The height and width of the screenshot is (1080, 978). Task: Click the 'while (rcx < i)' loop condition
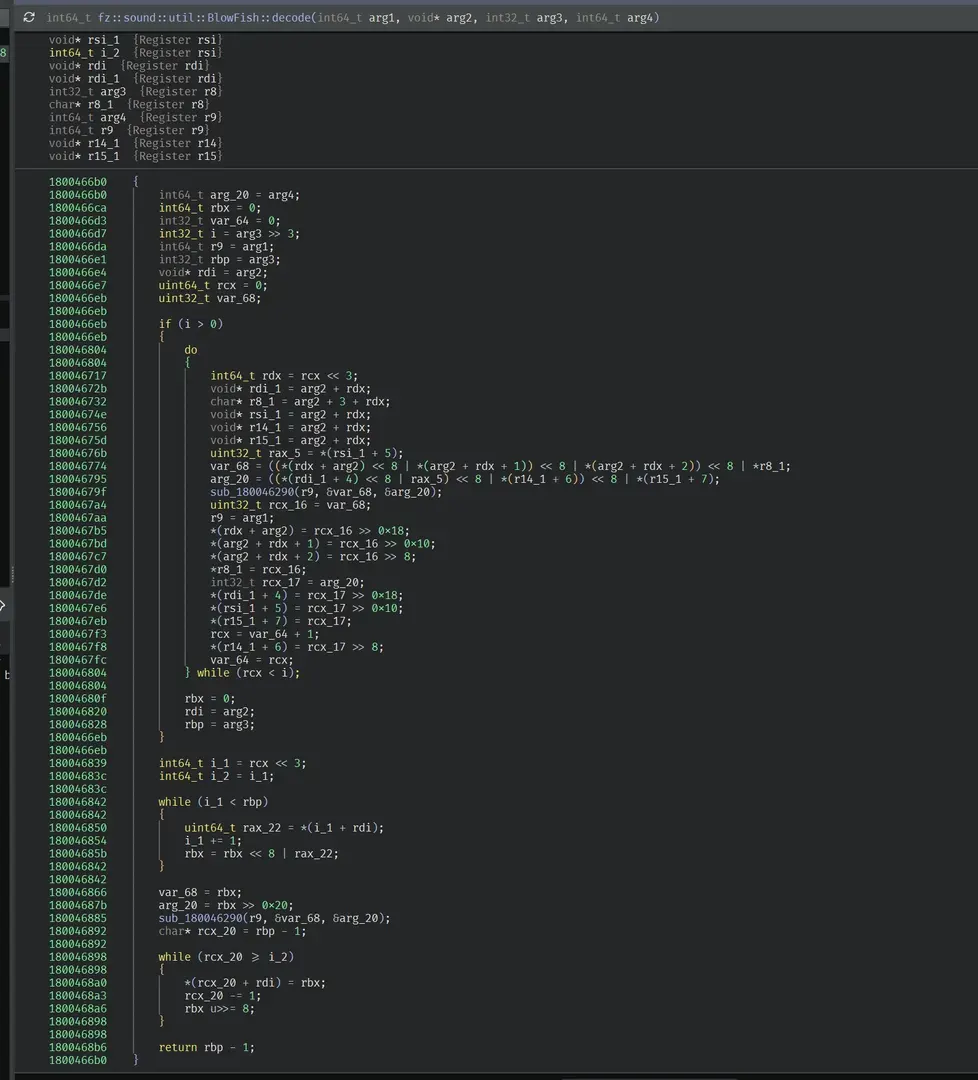coord(248,673)
